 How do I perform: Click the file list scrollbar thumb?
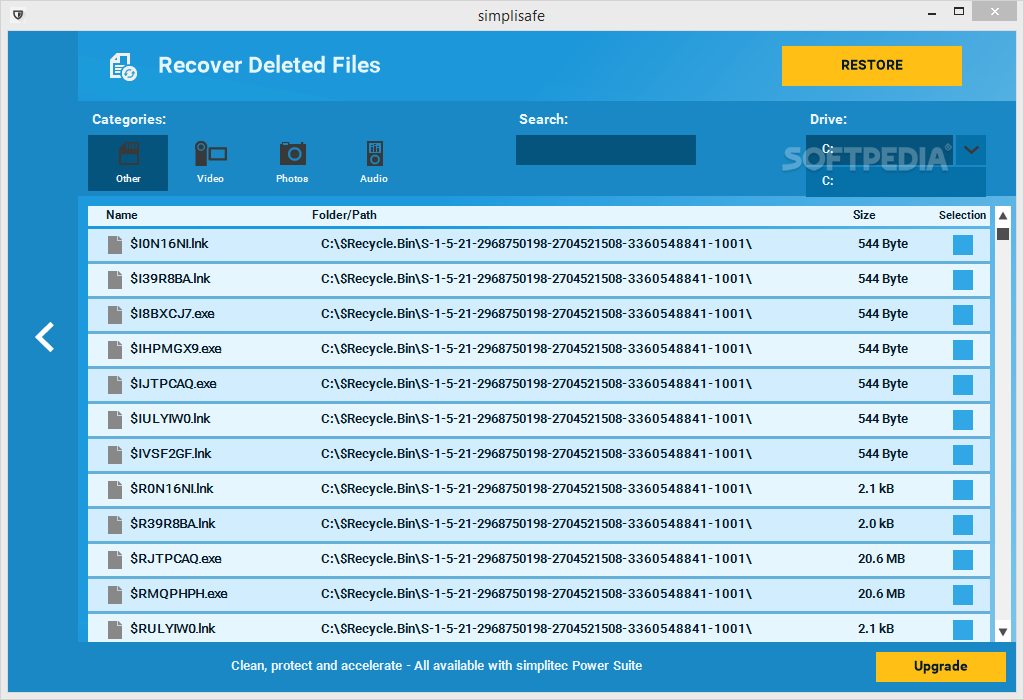pos(1003,234)
